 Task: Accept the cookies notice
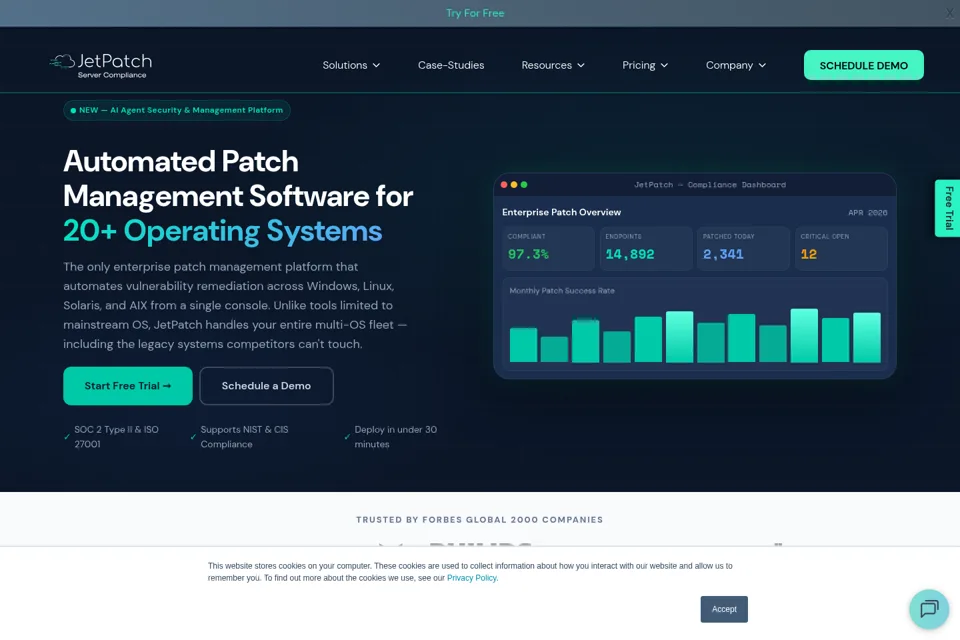coord(724,609)
